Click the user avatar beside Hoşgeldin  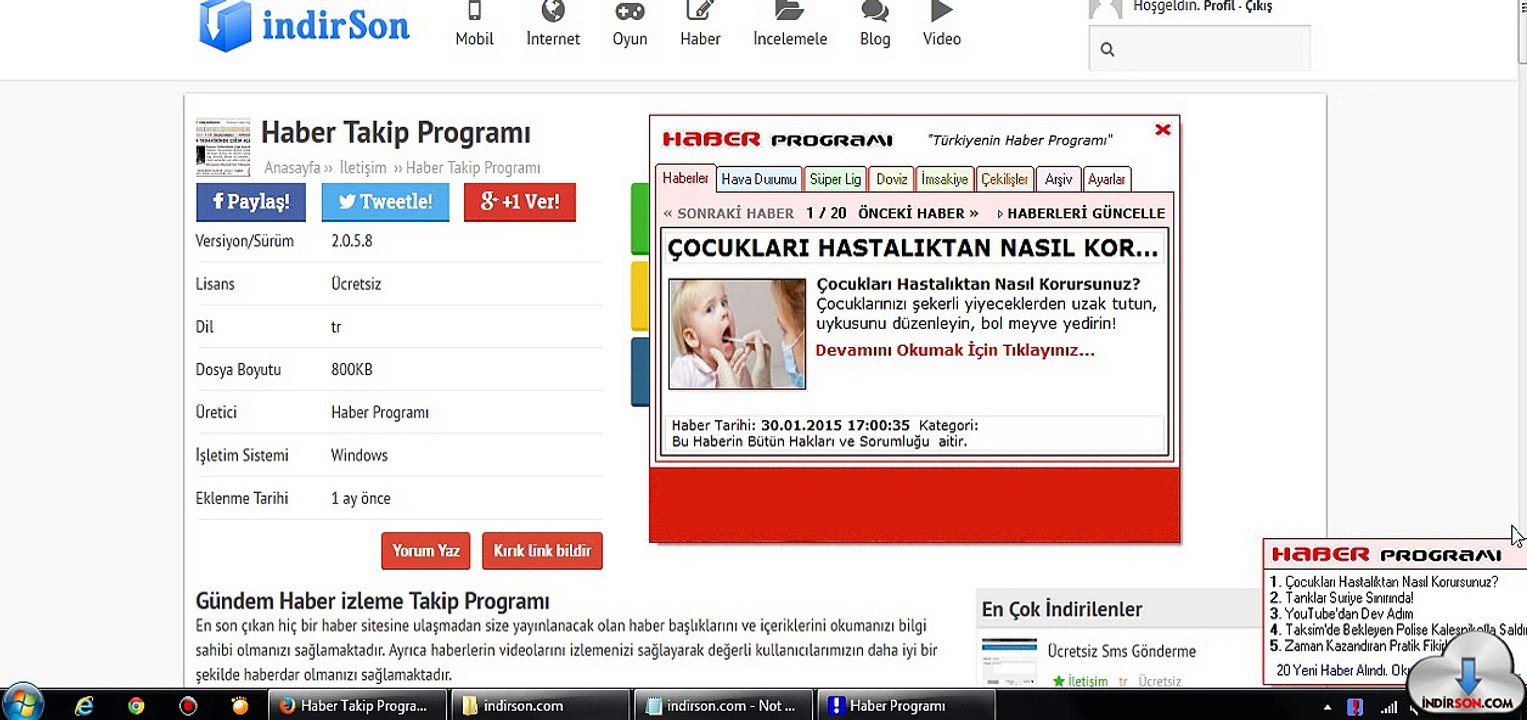1105,9
